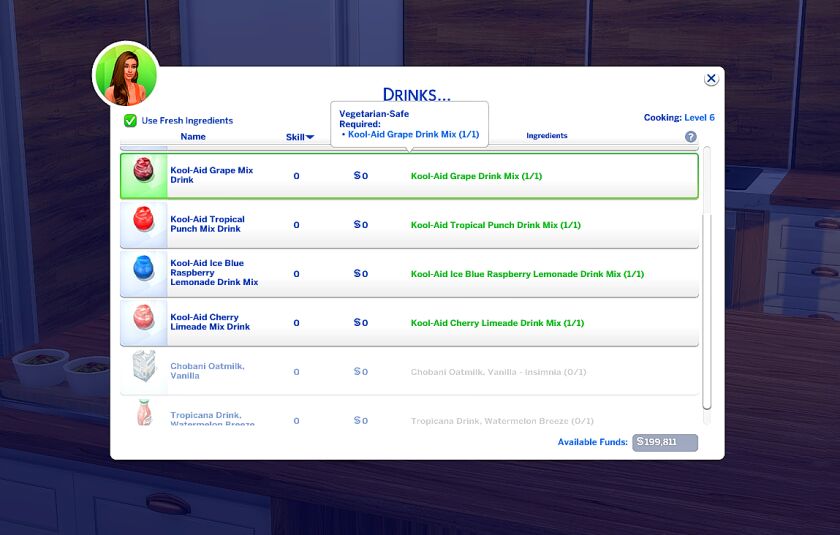Click Kool-Aid Tropical Punch Drink Mix ingredient
This screenshot has width=840, height=535.
click(496, 225)
